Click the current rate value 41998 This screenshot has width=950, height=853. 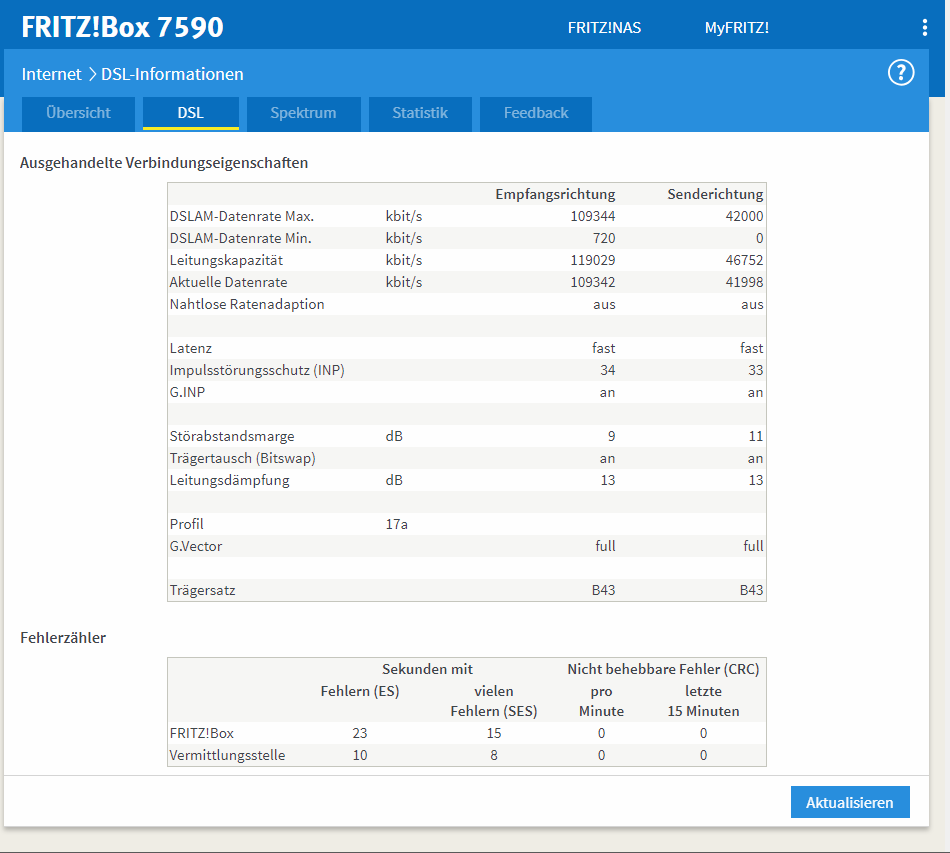(744, 282)
